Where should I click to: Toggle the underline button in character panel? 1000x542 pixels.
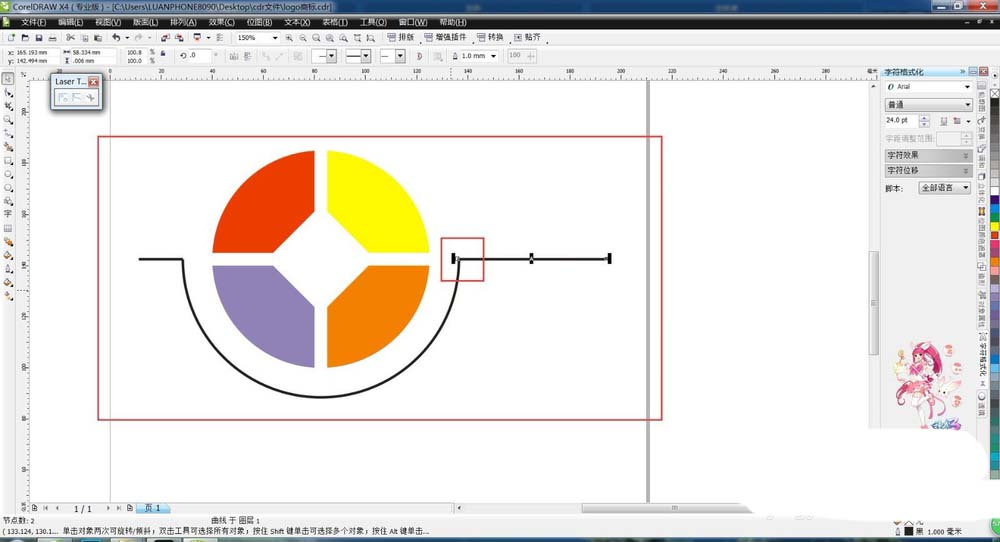[942, 120]
